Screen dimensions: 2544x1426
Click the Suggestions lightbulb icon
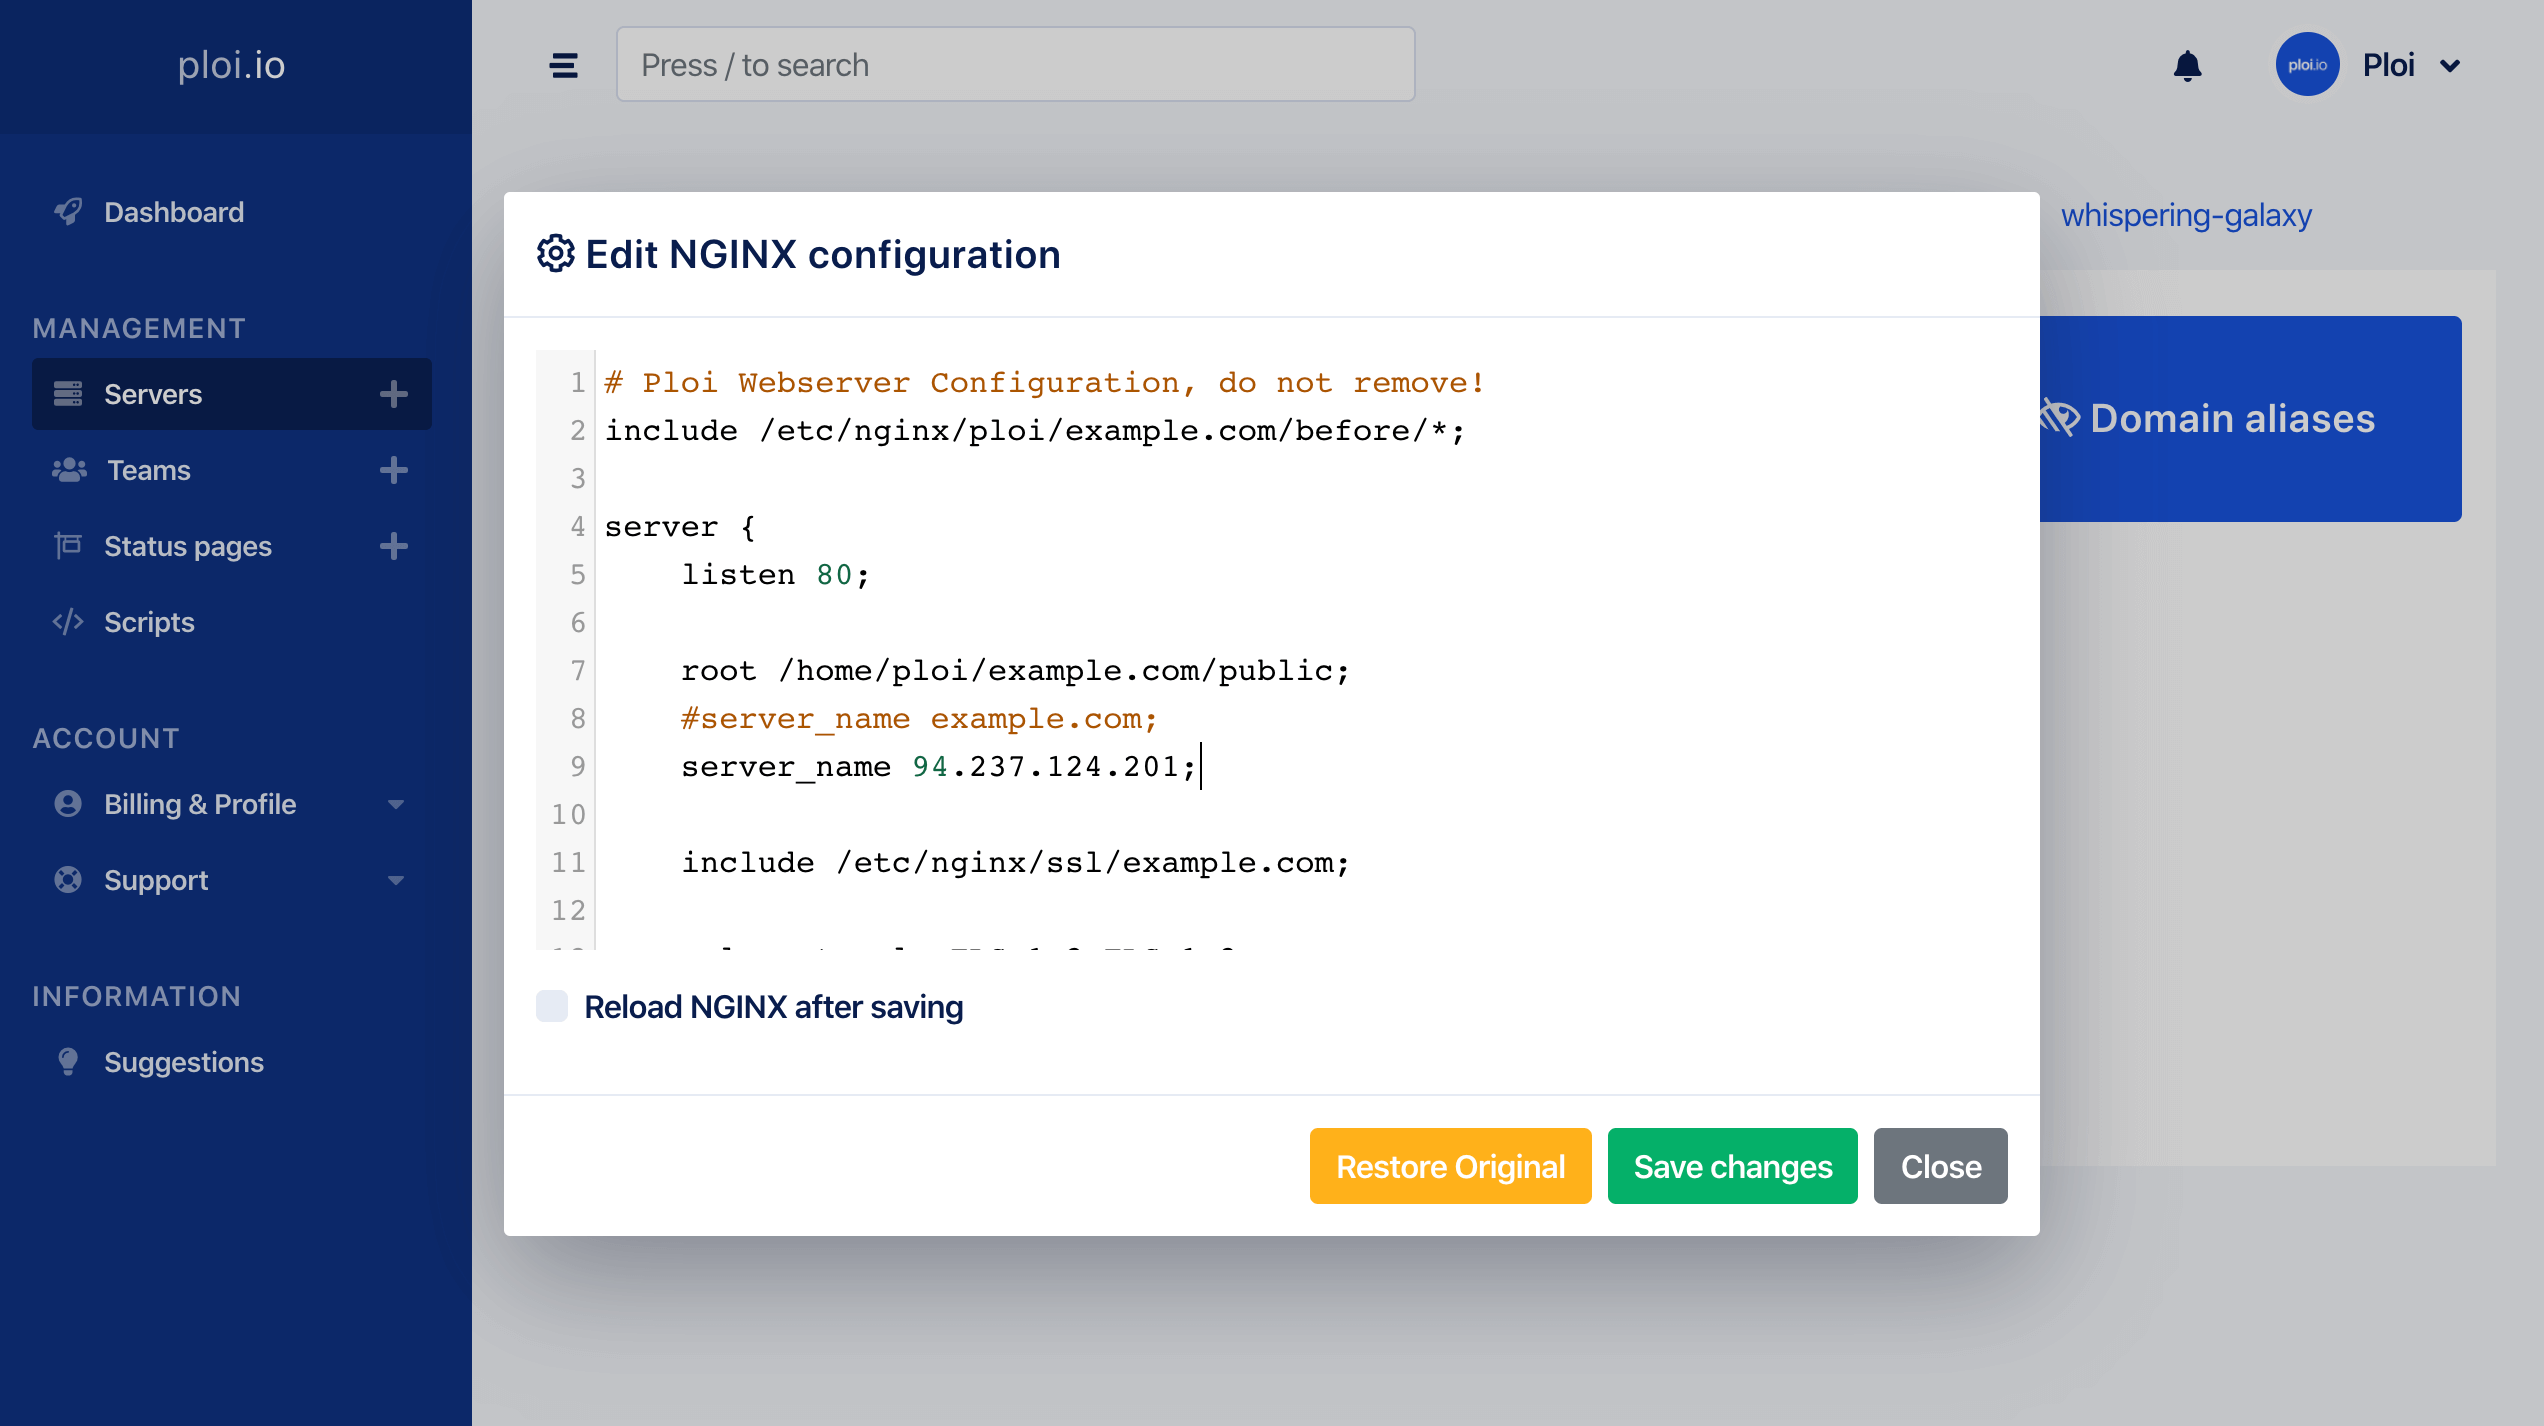[68, 1062]
